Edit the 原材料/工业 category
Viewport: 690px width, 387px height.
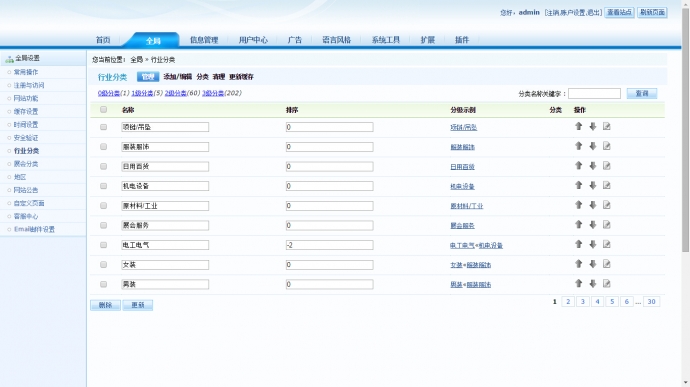click(x=607, y=205)
